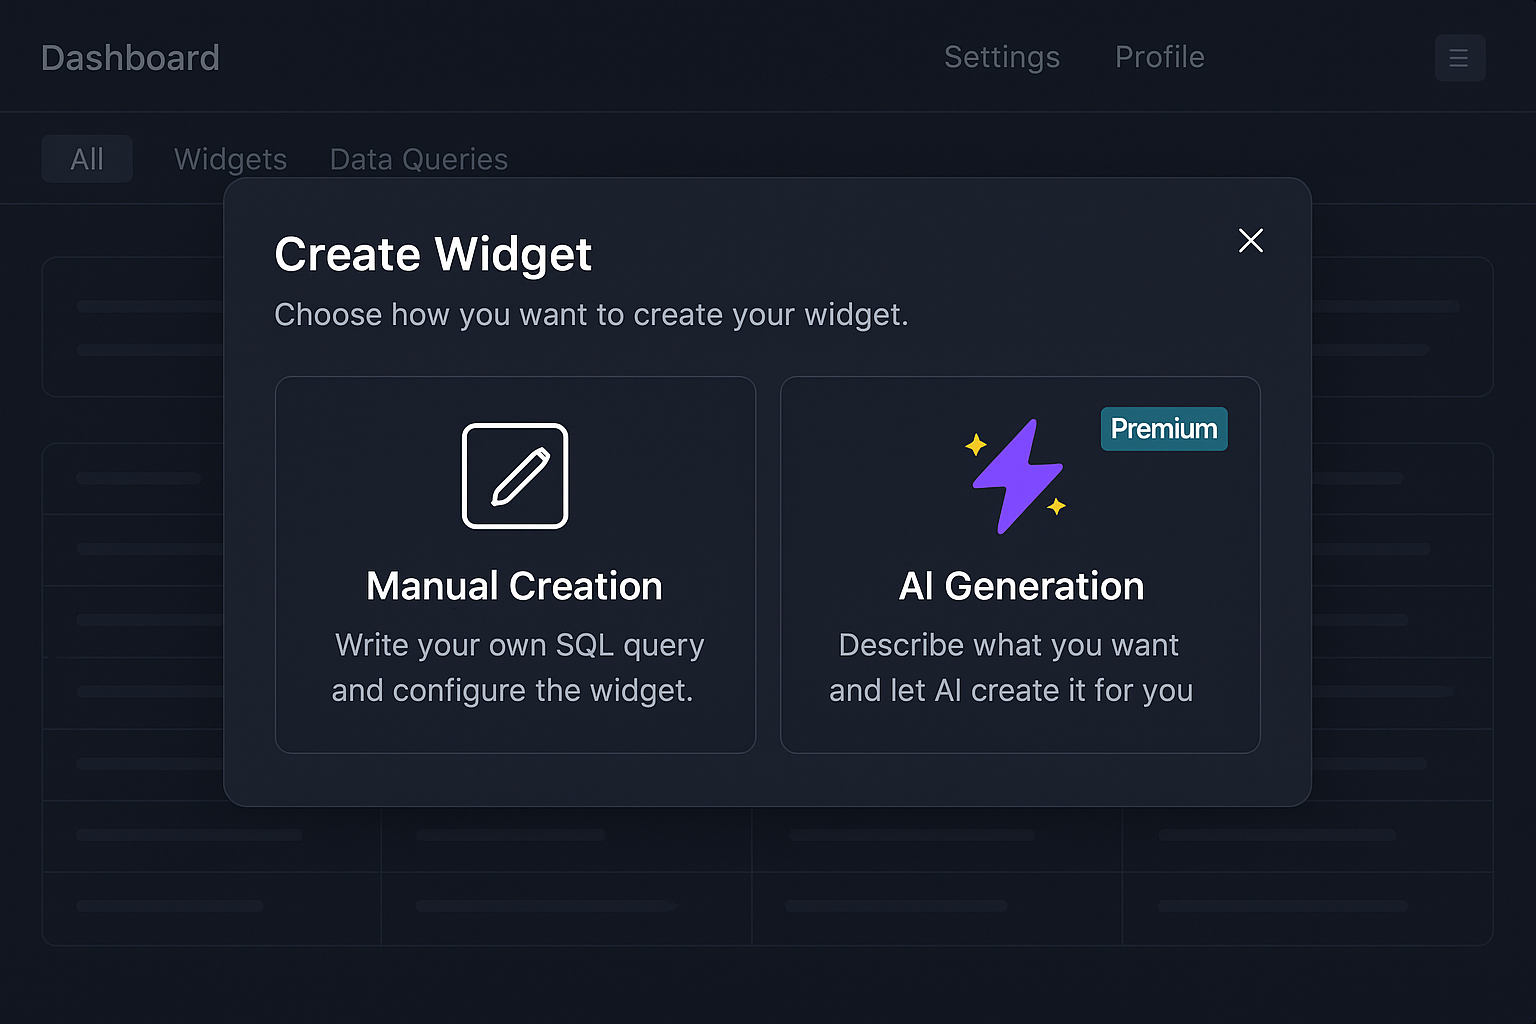Screen dimensions: 1536x1024
Task: Select the All filter tab
Action: click(x=87, y=158)
